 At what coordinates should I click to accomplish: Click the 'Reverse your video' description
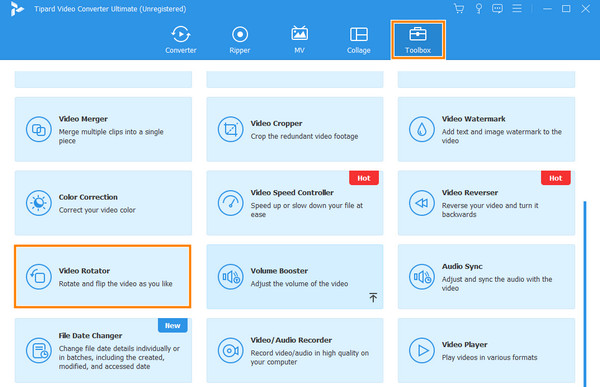click(x=490, y=210)
